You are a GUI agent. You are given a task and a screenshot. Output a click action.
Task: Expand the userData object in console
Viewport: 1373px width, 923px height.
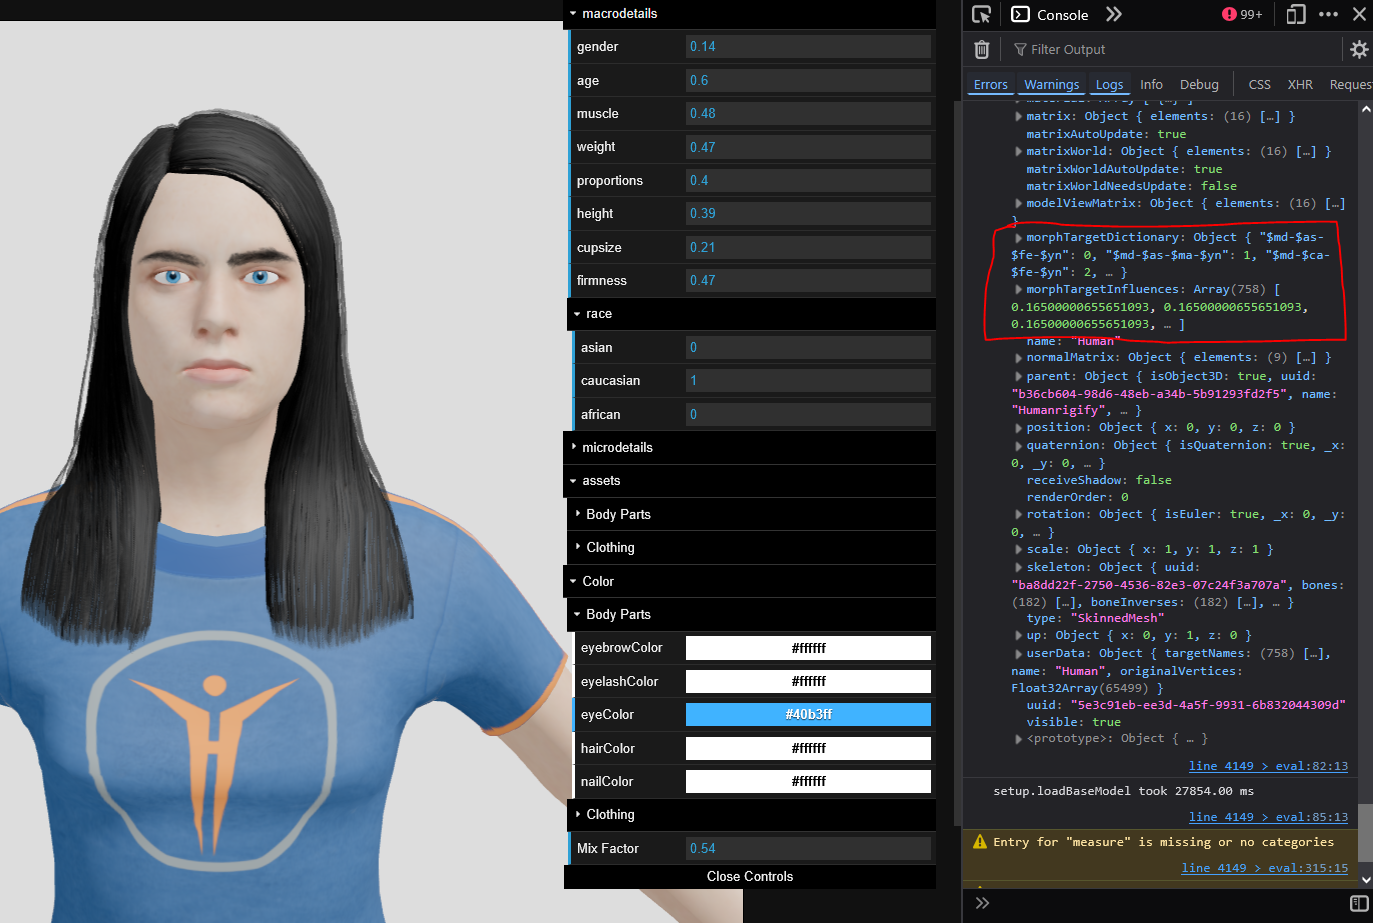[x=1018, y=654]
